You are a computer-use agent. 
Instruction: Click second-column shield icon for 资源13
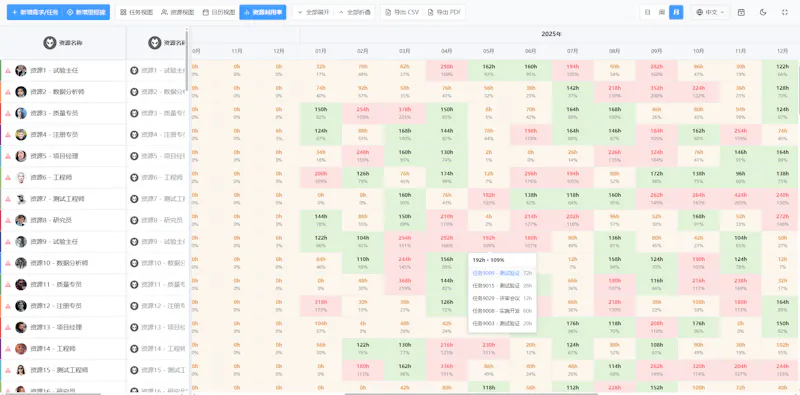point(134,328)
